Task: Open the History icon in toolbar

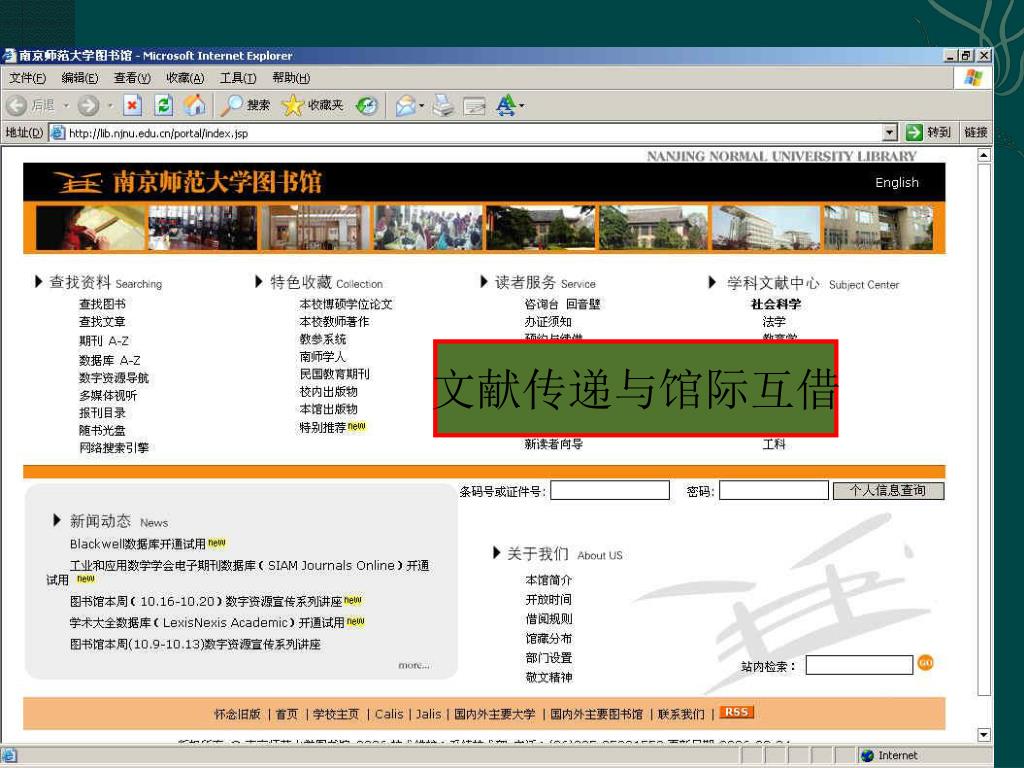Action: 367,105
